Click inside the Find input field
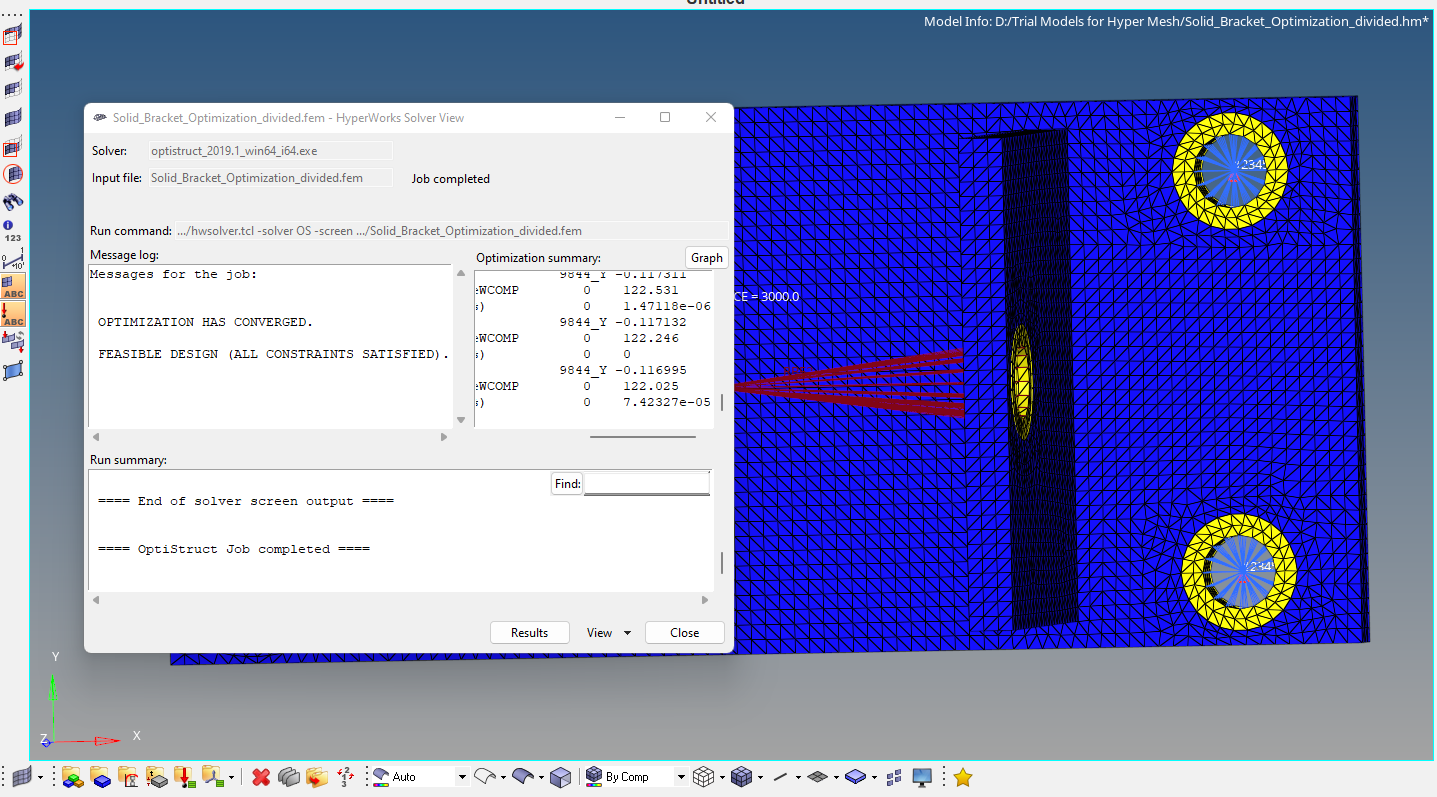Viewport: 1437px width, 797px height. [645, 483]
